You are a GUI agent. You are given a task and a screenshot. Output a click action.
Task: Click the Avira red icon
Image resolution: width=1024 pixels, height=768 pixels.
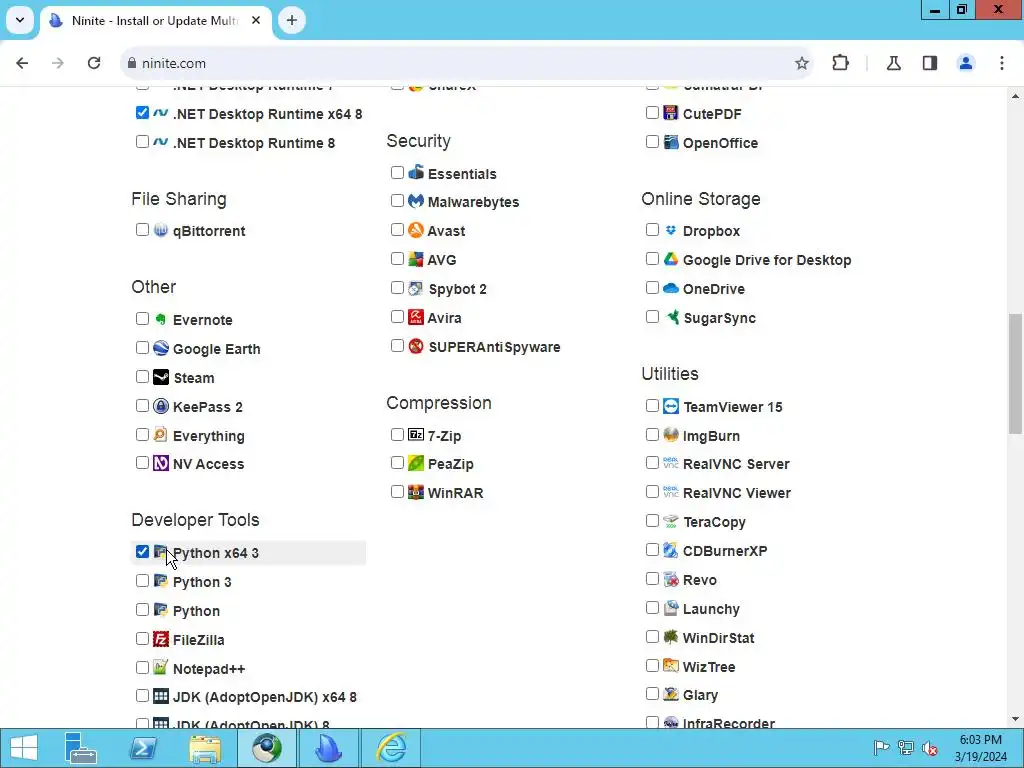click(416, 317)
